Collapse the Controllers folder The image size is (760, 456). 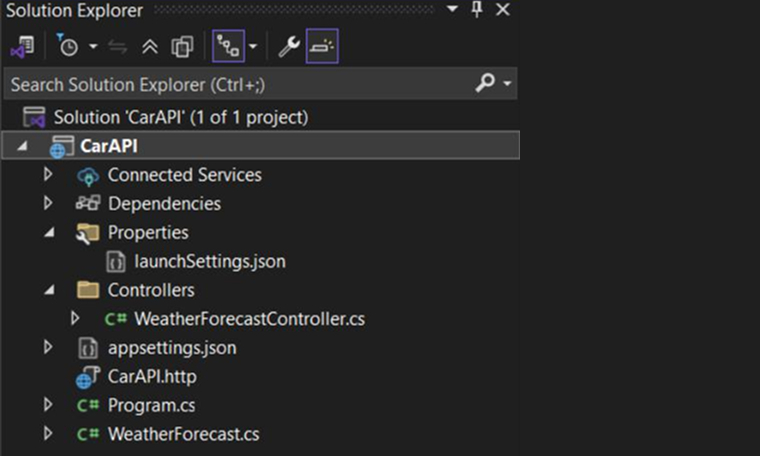(x=49, y=290)
